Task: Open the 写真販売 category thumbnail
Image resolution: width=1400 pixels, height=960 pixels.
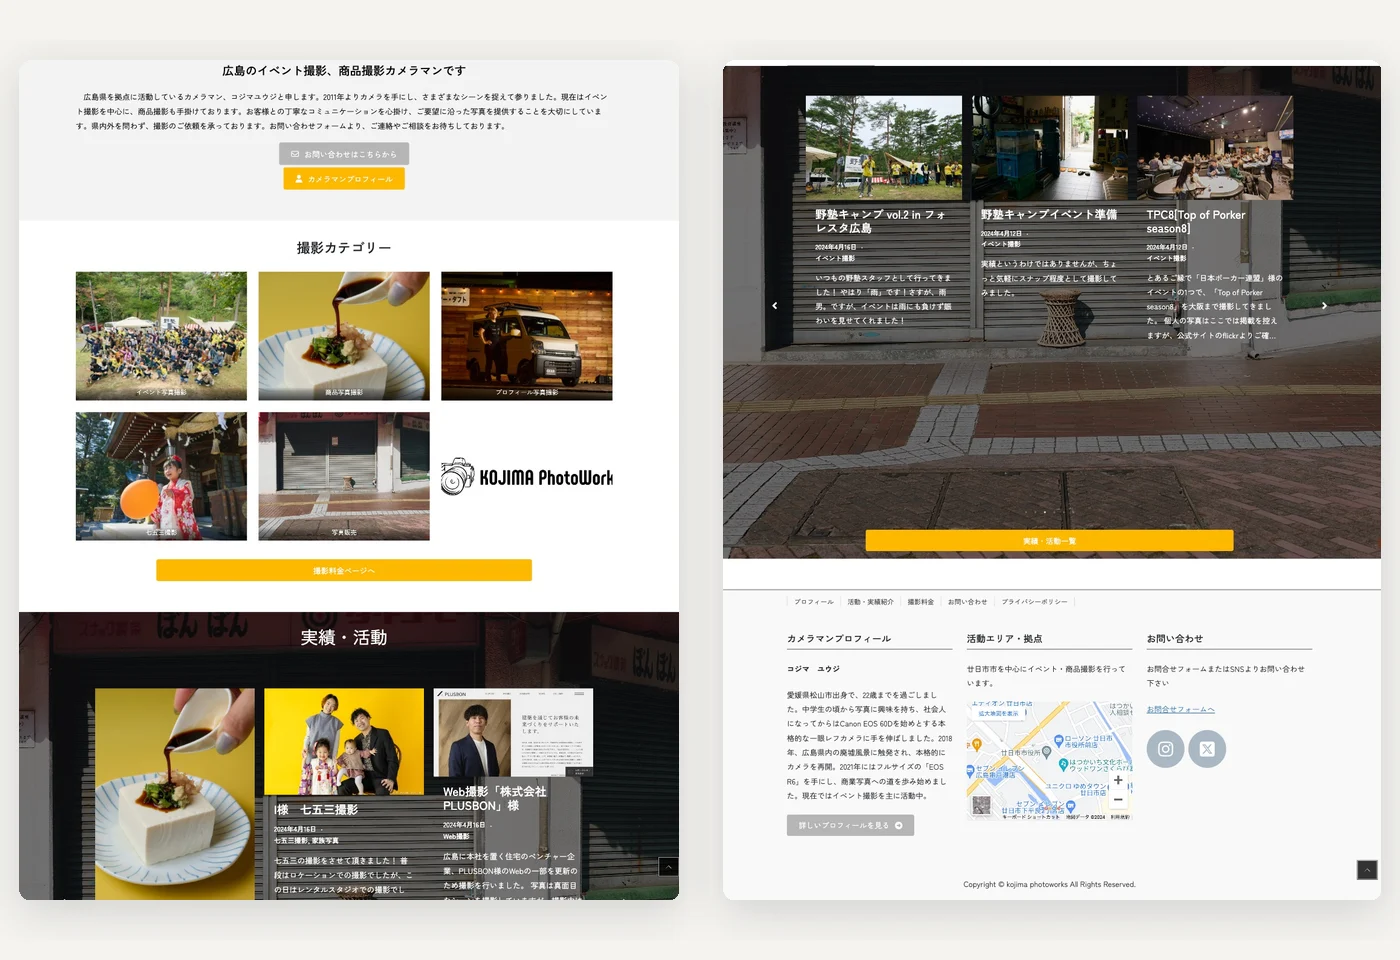Action: pos(344,476)
